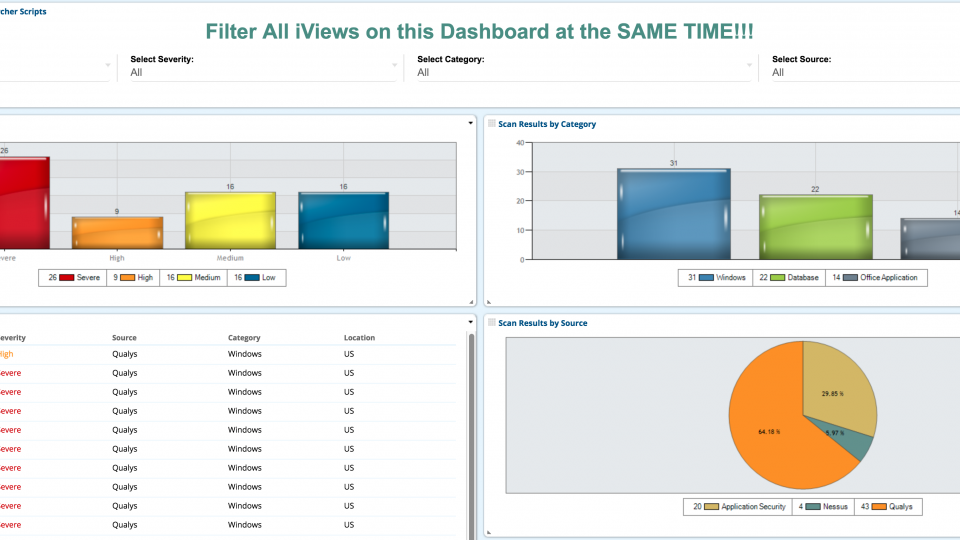Click the Application Security legend swatch
The width and height of the screenshot is (960, 540).
(x=711, y=507)
